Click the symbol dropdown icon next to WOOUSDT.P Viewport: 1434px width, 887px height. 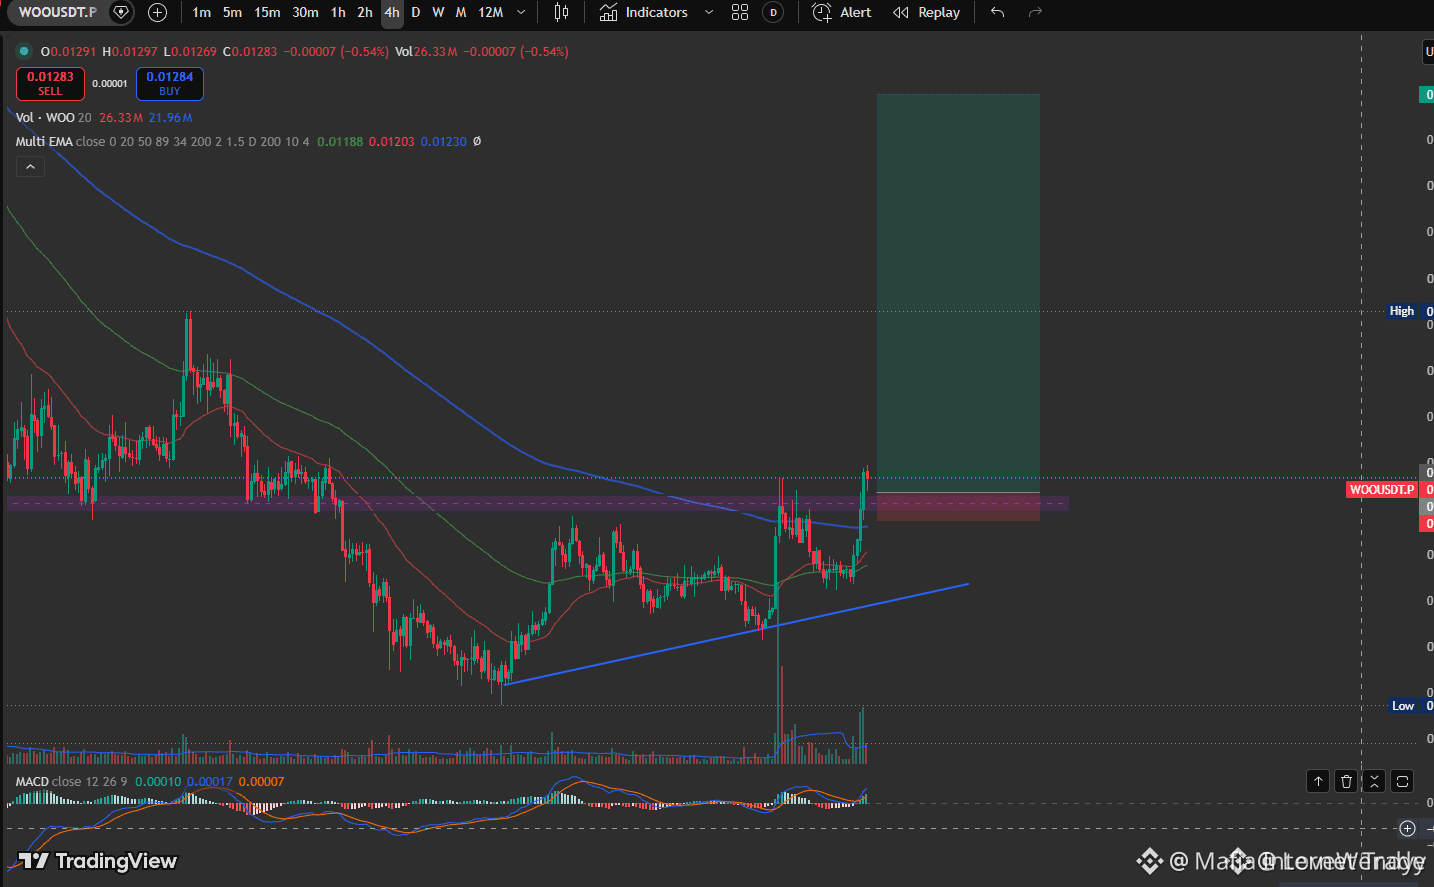coord(121,12)
